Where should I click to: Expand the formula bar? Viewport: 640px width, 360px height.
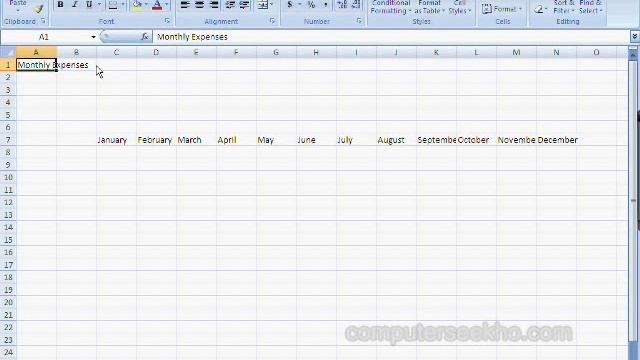point(635,37)
